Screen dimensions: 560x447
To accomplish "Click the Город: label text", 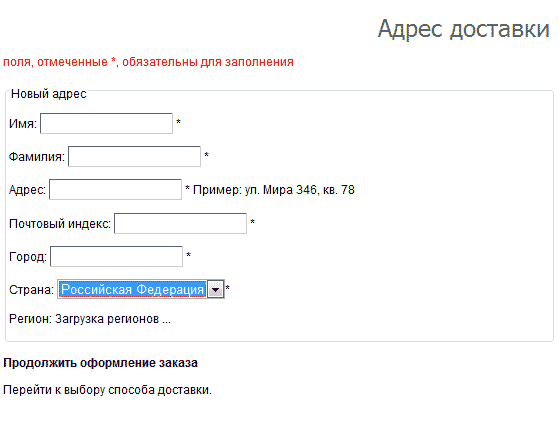I will [28, 257].
